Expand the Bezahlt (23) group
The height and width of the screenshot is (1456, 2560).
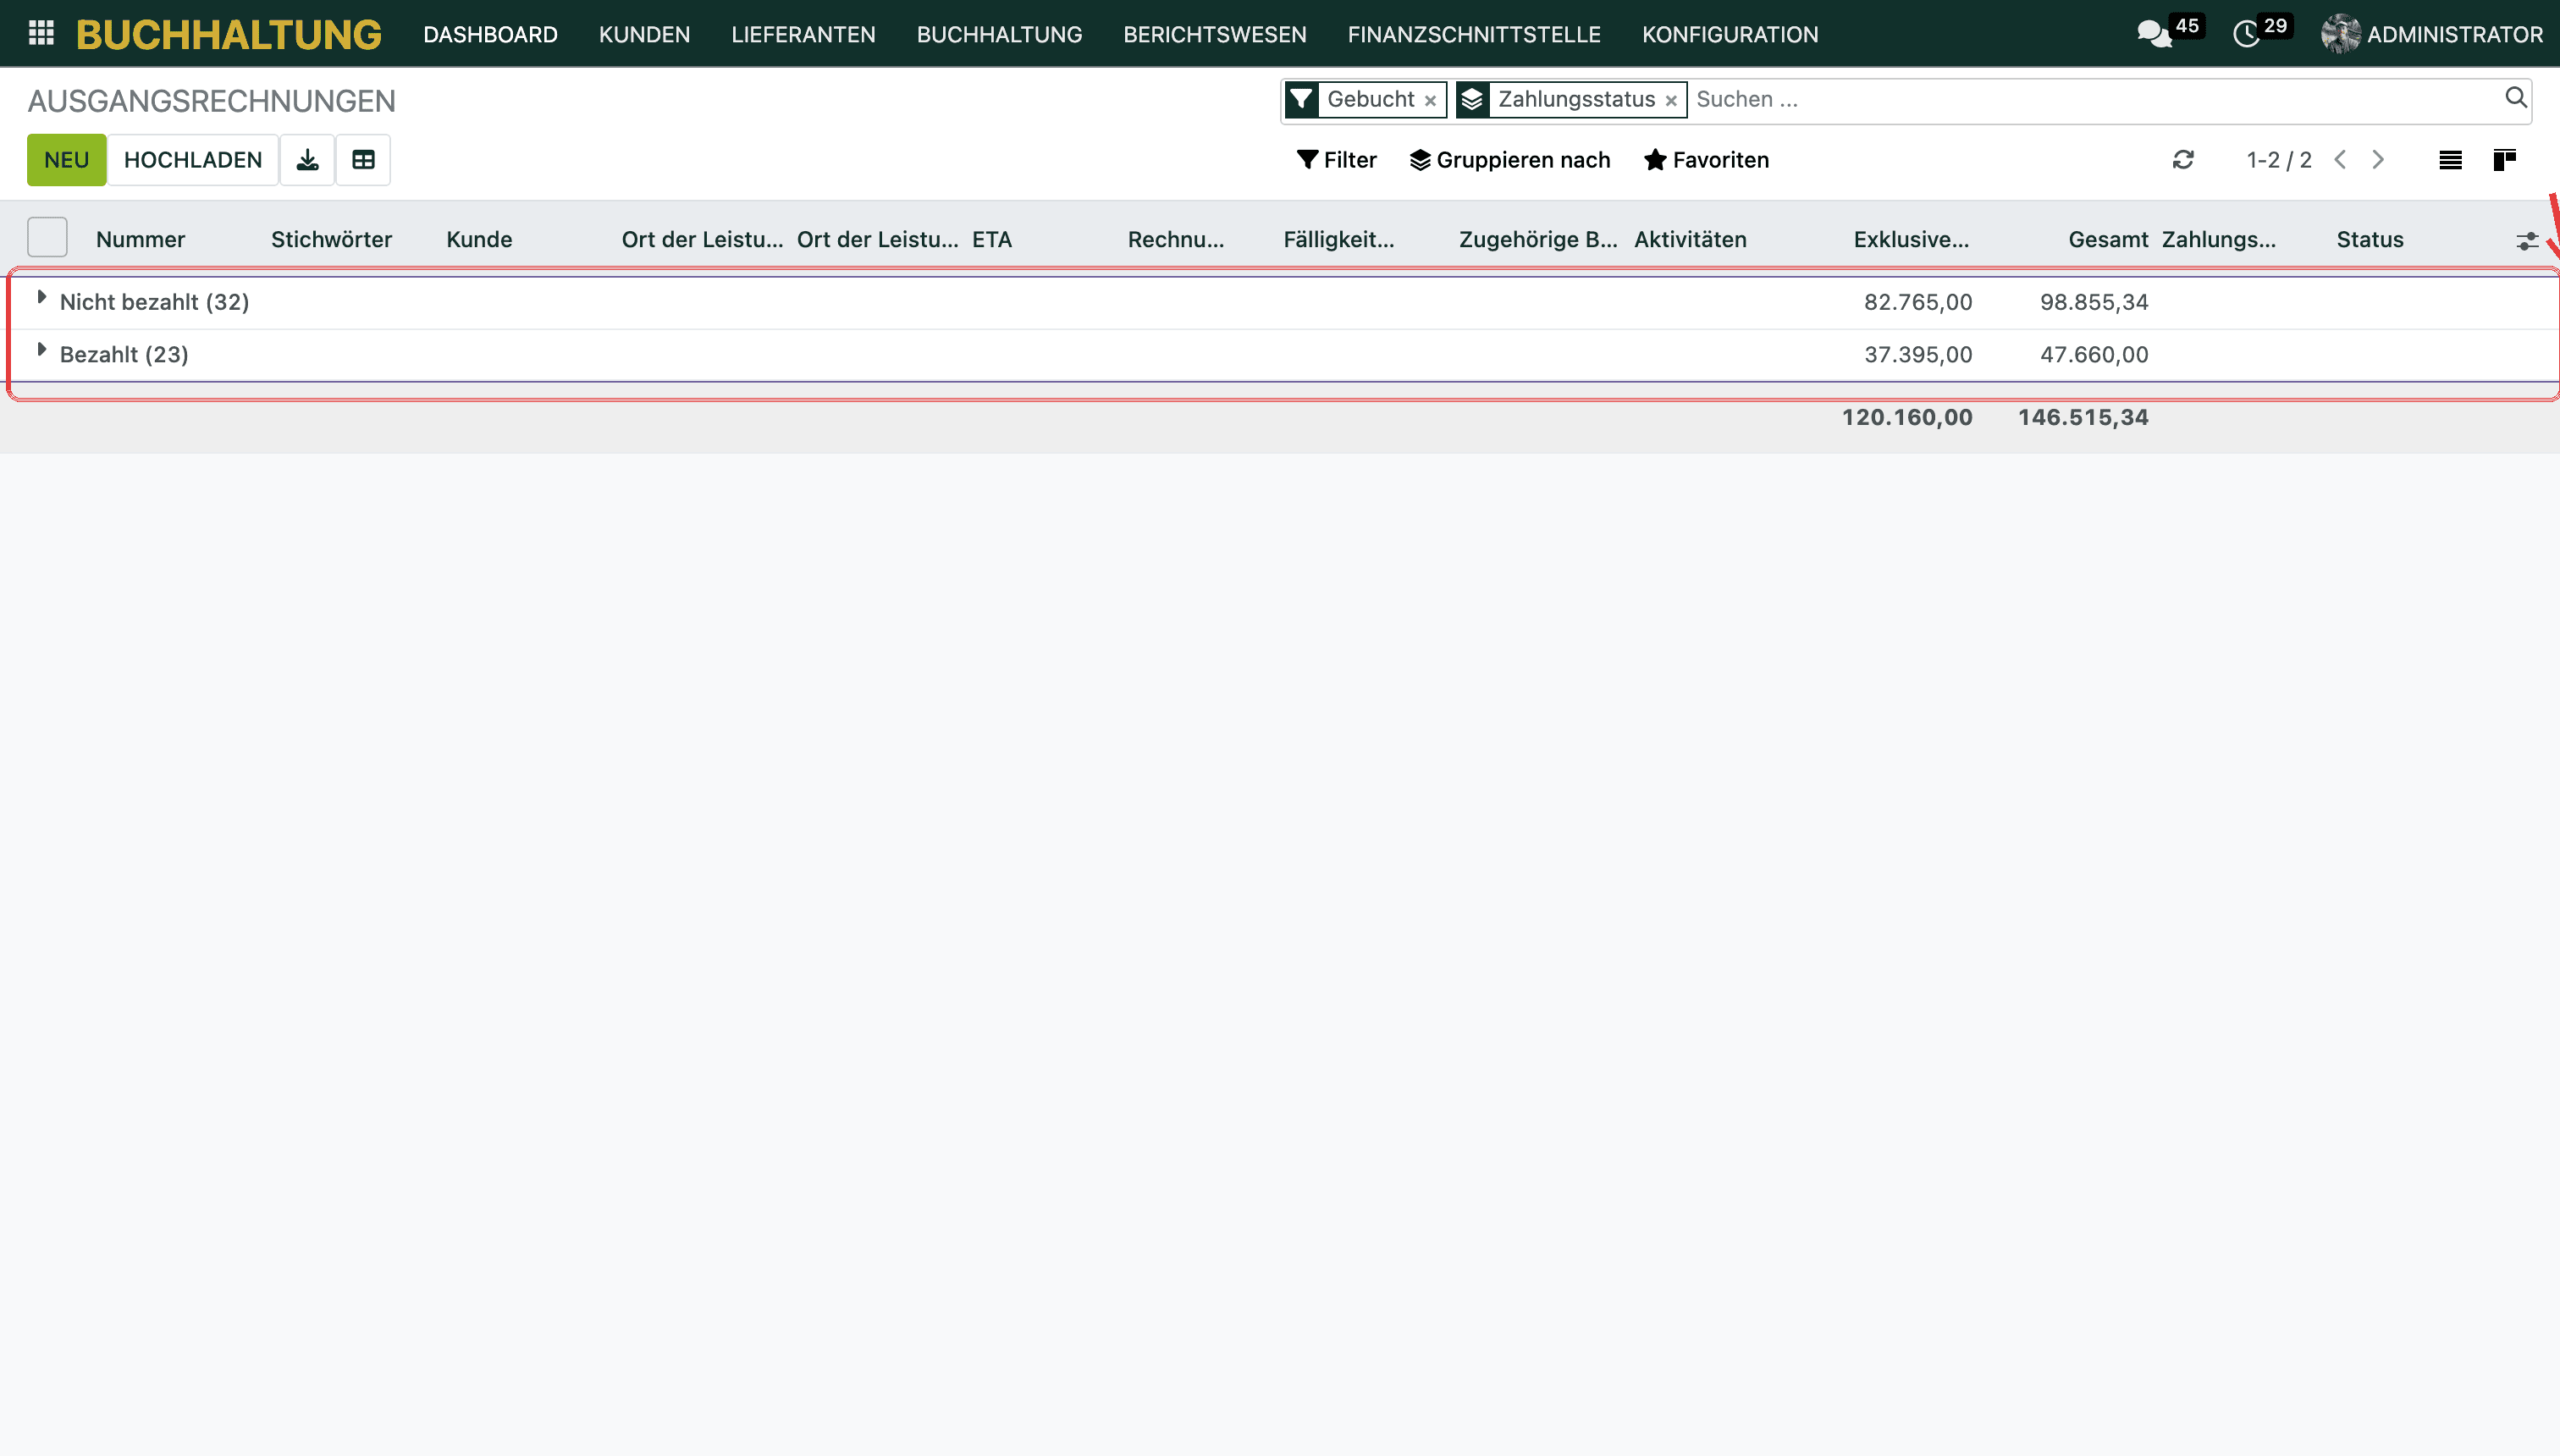124,354
